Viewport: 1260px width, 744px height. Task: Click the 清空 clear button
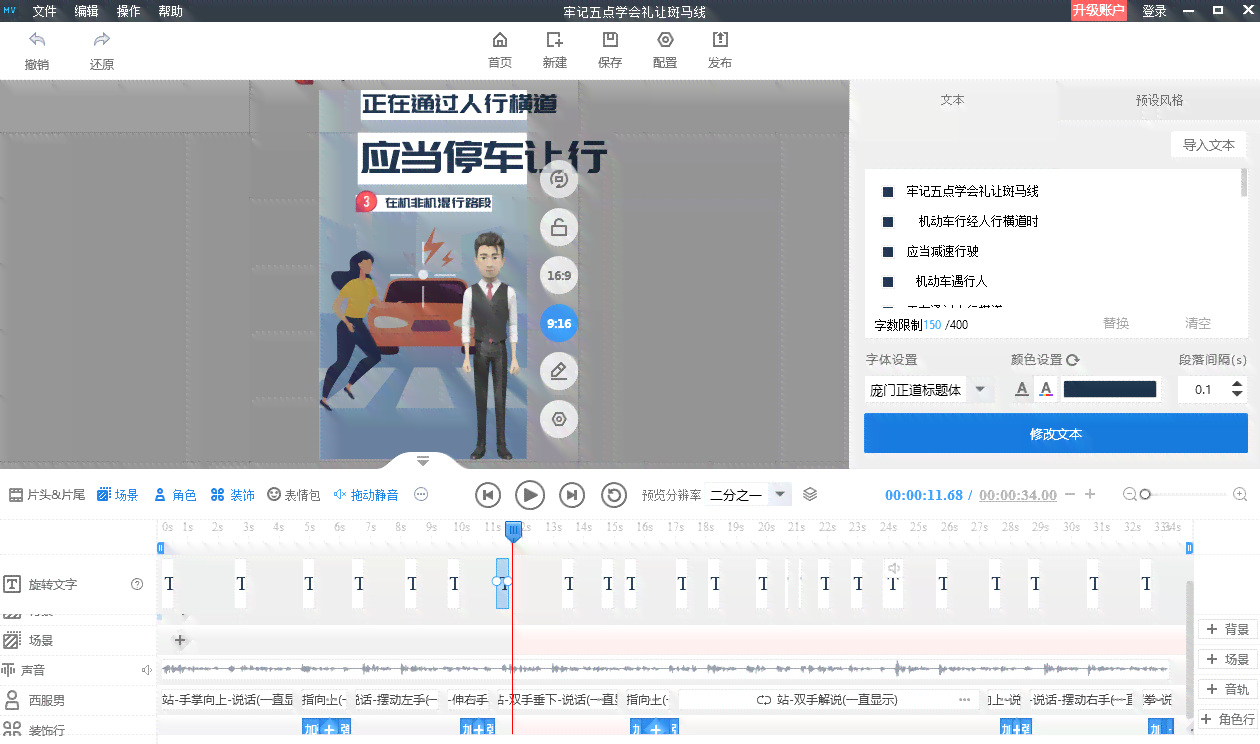(x=1198, y=323)
